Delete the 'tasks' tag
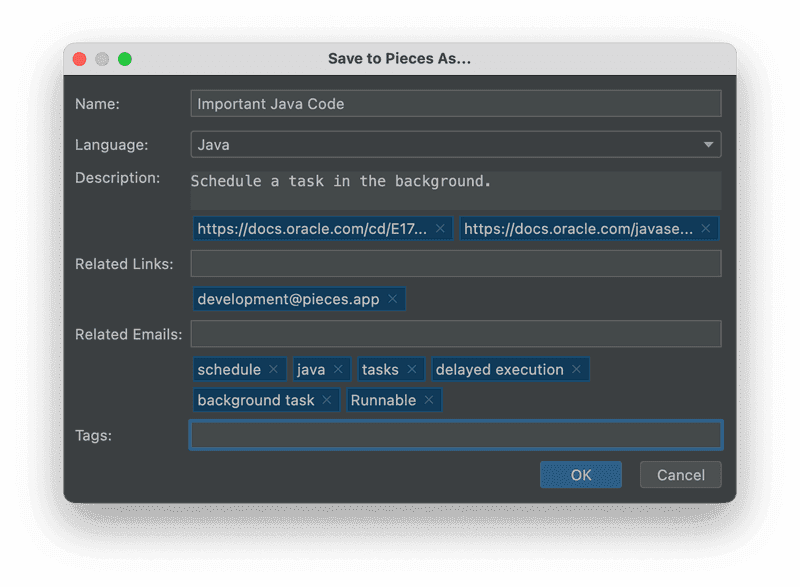 point(412,370)
